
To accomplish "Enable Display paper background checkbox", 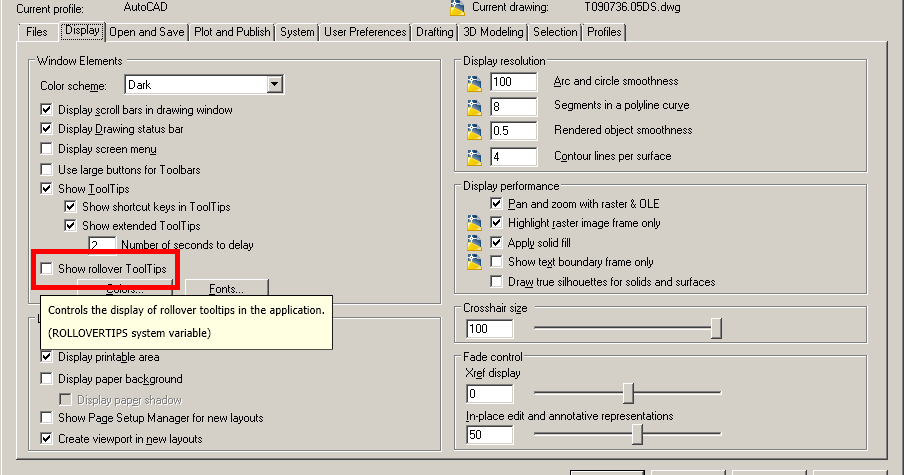I will tap(46, 379).
